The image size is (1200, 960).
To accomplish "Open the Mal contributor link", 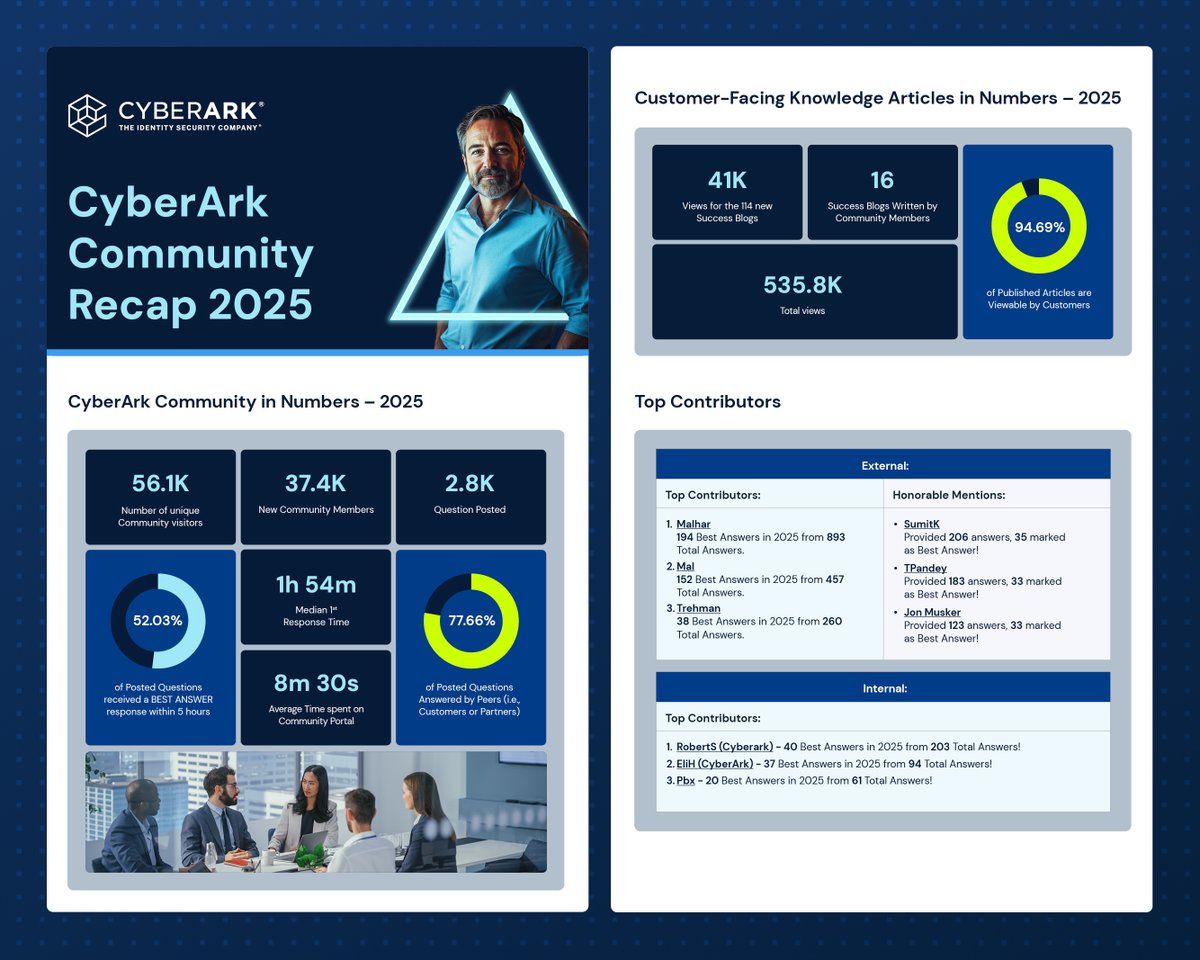I will click(685, 567).
